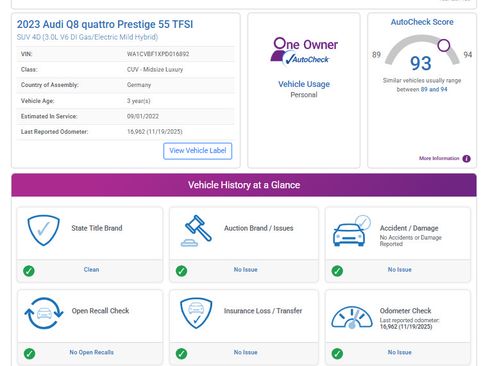Click the No Open Recalls link
Screen dimensions: 488x366
tap(91, 352)
